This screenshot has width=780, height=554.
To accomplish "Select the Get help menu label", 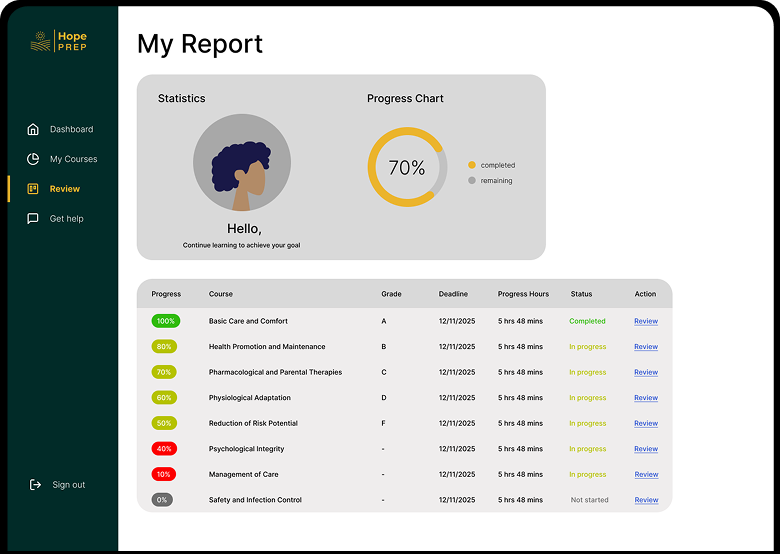I will pyautogui.click(x=67, y=219).
